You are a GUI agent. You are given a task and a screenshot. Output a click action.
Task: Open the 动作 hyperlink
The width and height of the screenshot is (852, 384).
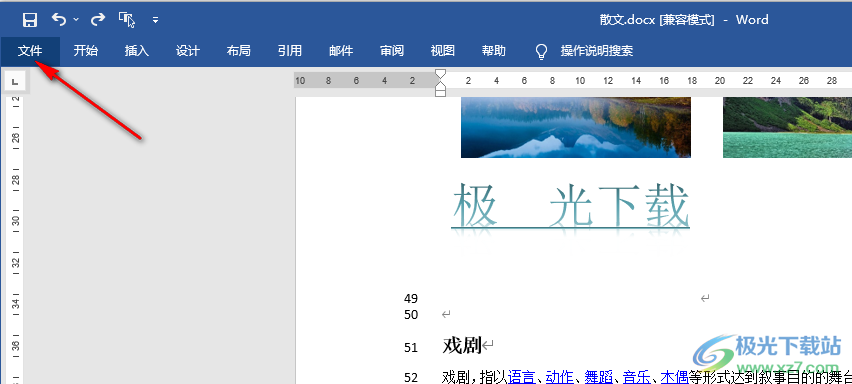click(560, 376)
